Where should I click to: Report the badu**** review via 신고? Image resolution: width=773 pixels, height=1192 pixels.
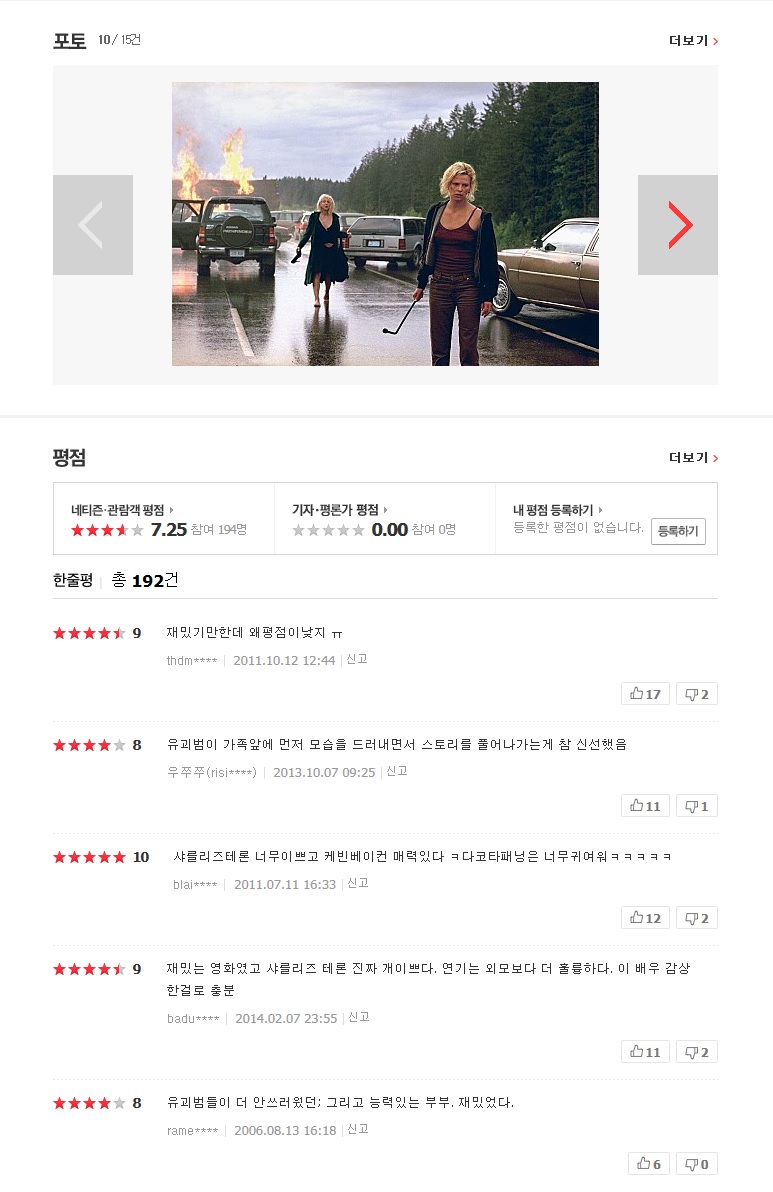[x=359, y=1017]
